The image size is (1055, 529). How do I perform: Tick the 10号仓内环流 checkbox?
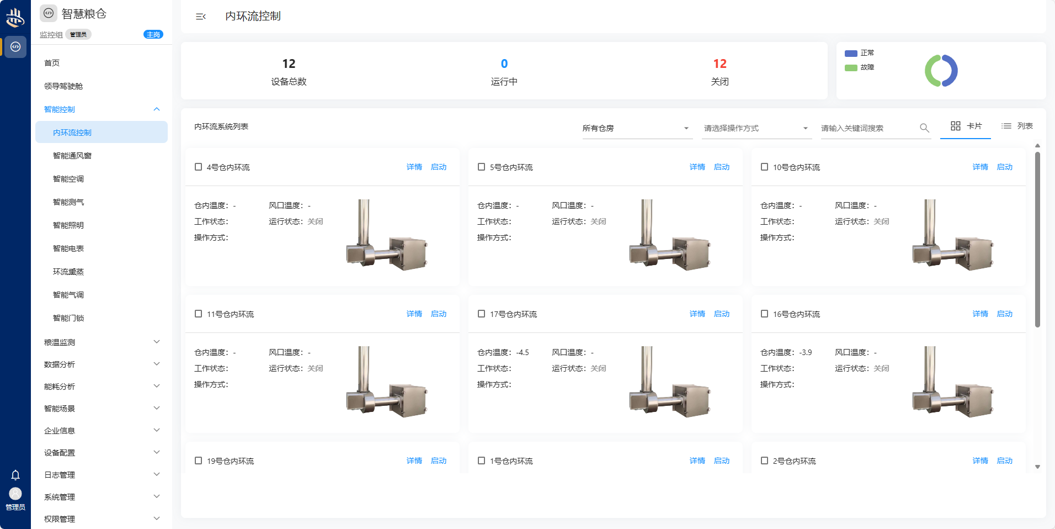click(x=764, y=167)
